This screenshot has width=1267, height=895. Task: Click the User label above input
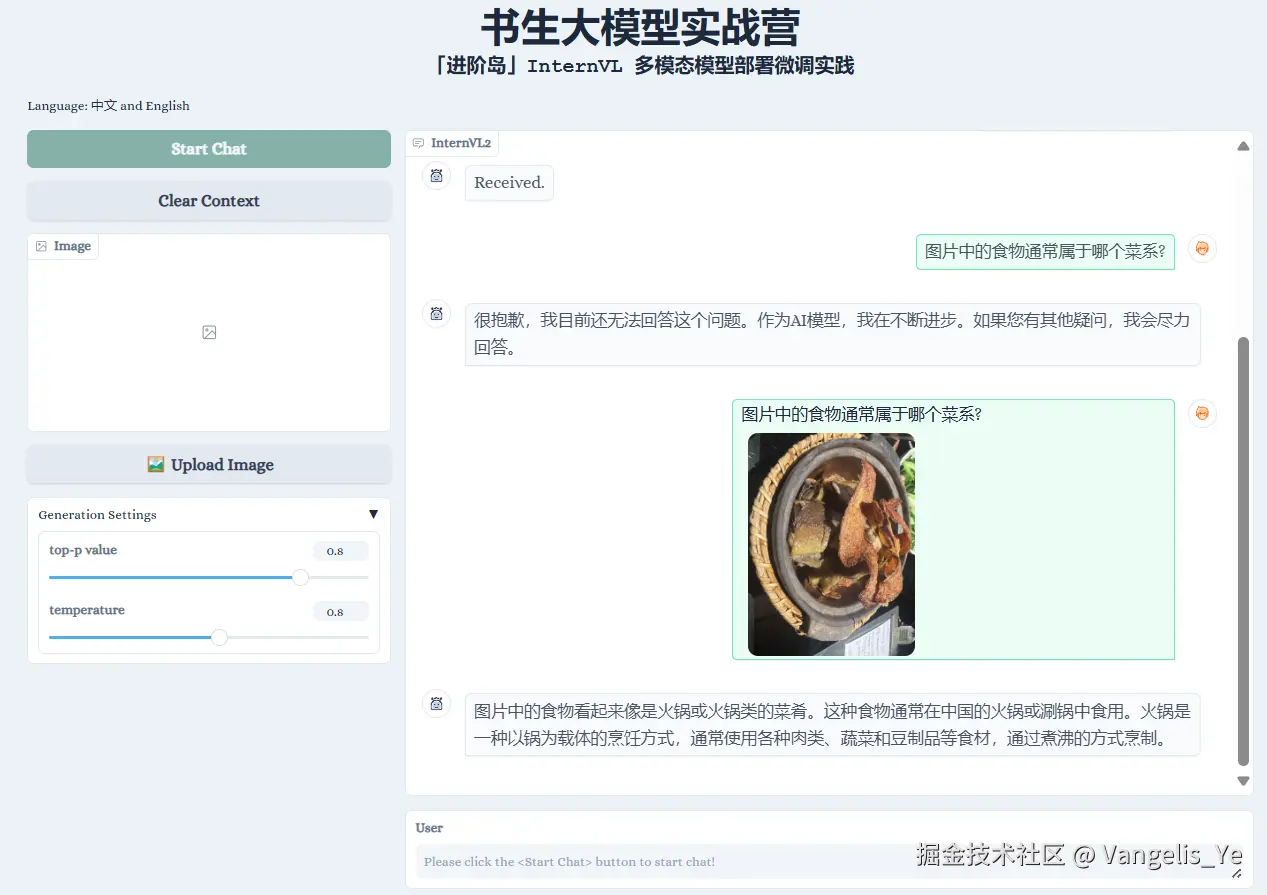429,828
